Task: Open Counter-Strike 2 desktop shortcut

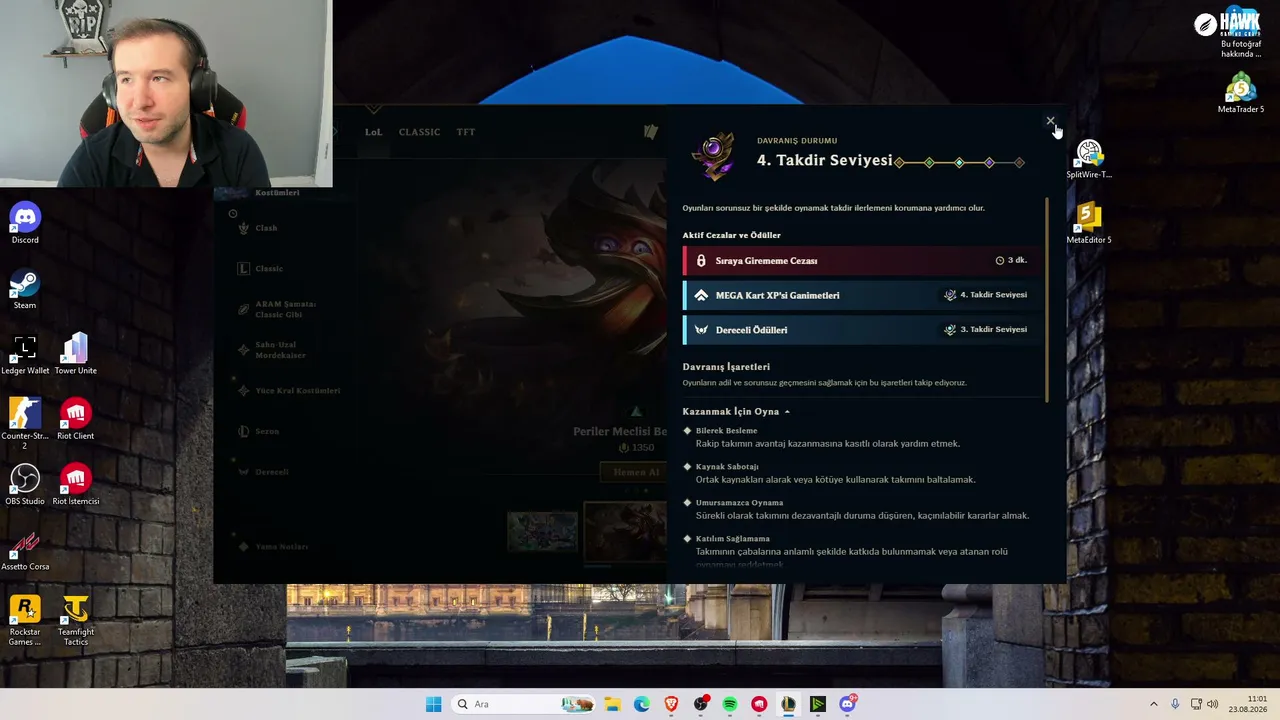Action: click(25, 424)
